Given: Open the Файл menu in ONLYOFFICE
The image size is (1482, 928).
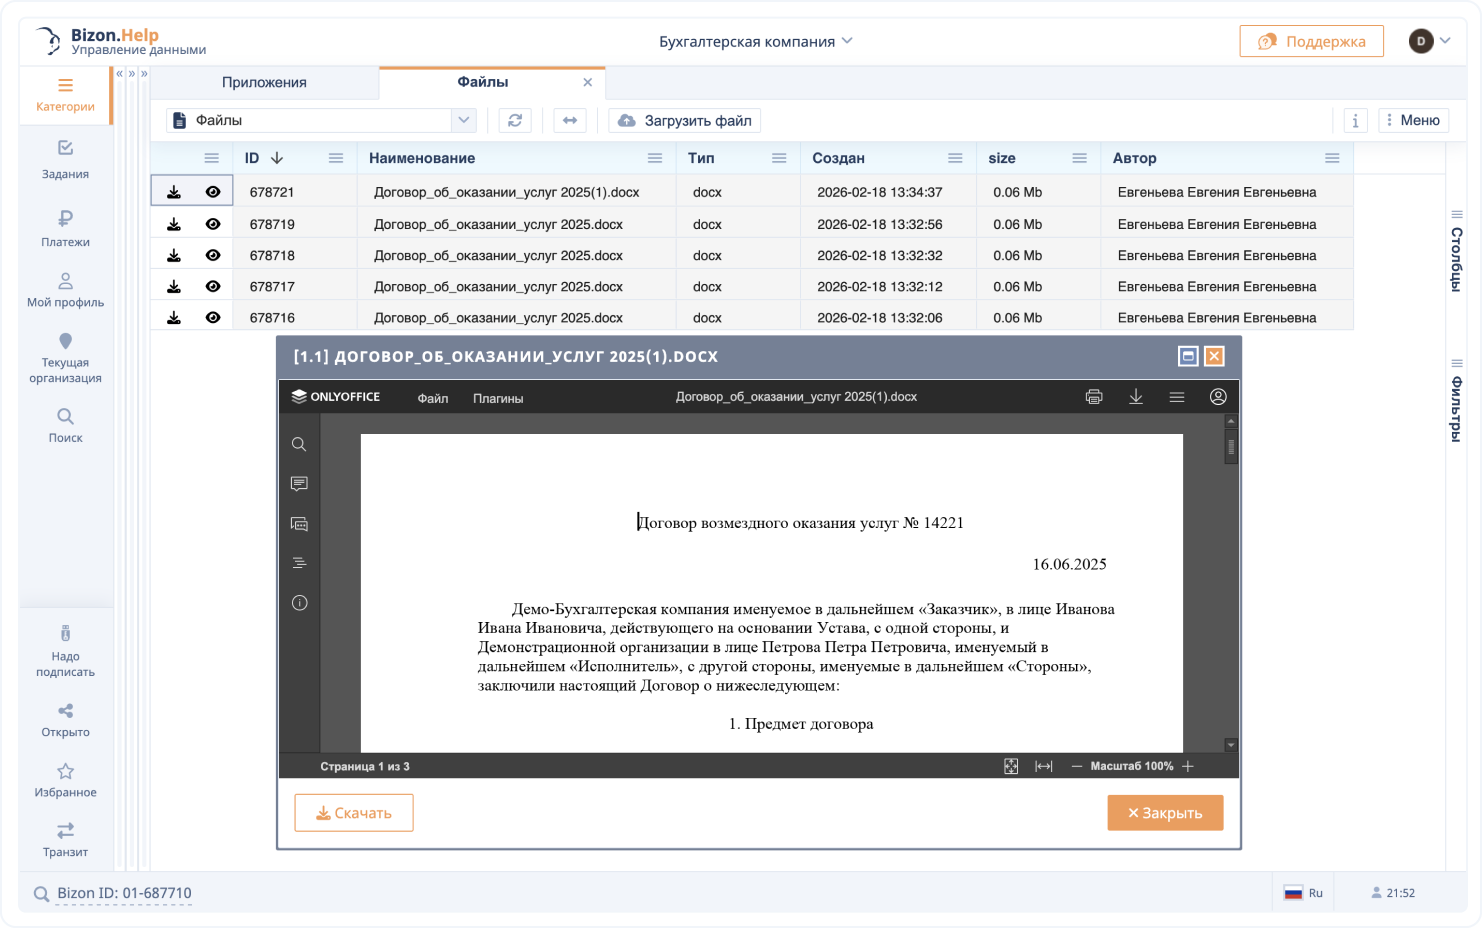Looking at the screenshot, I should (x=432, y=397).
